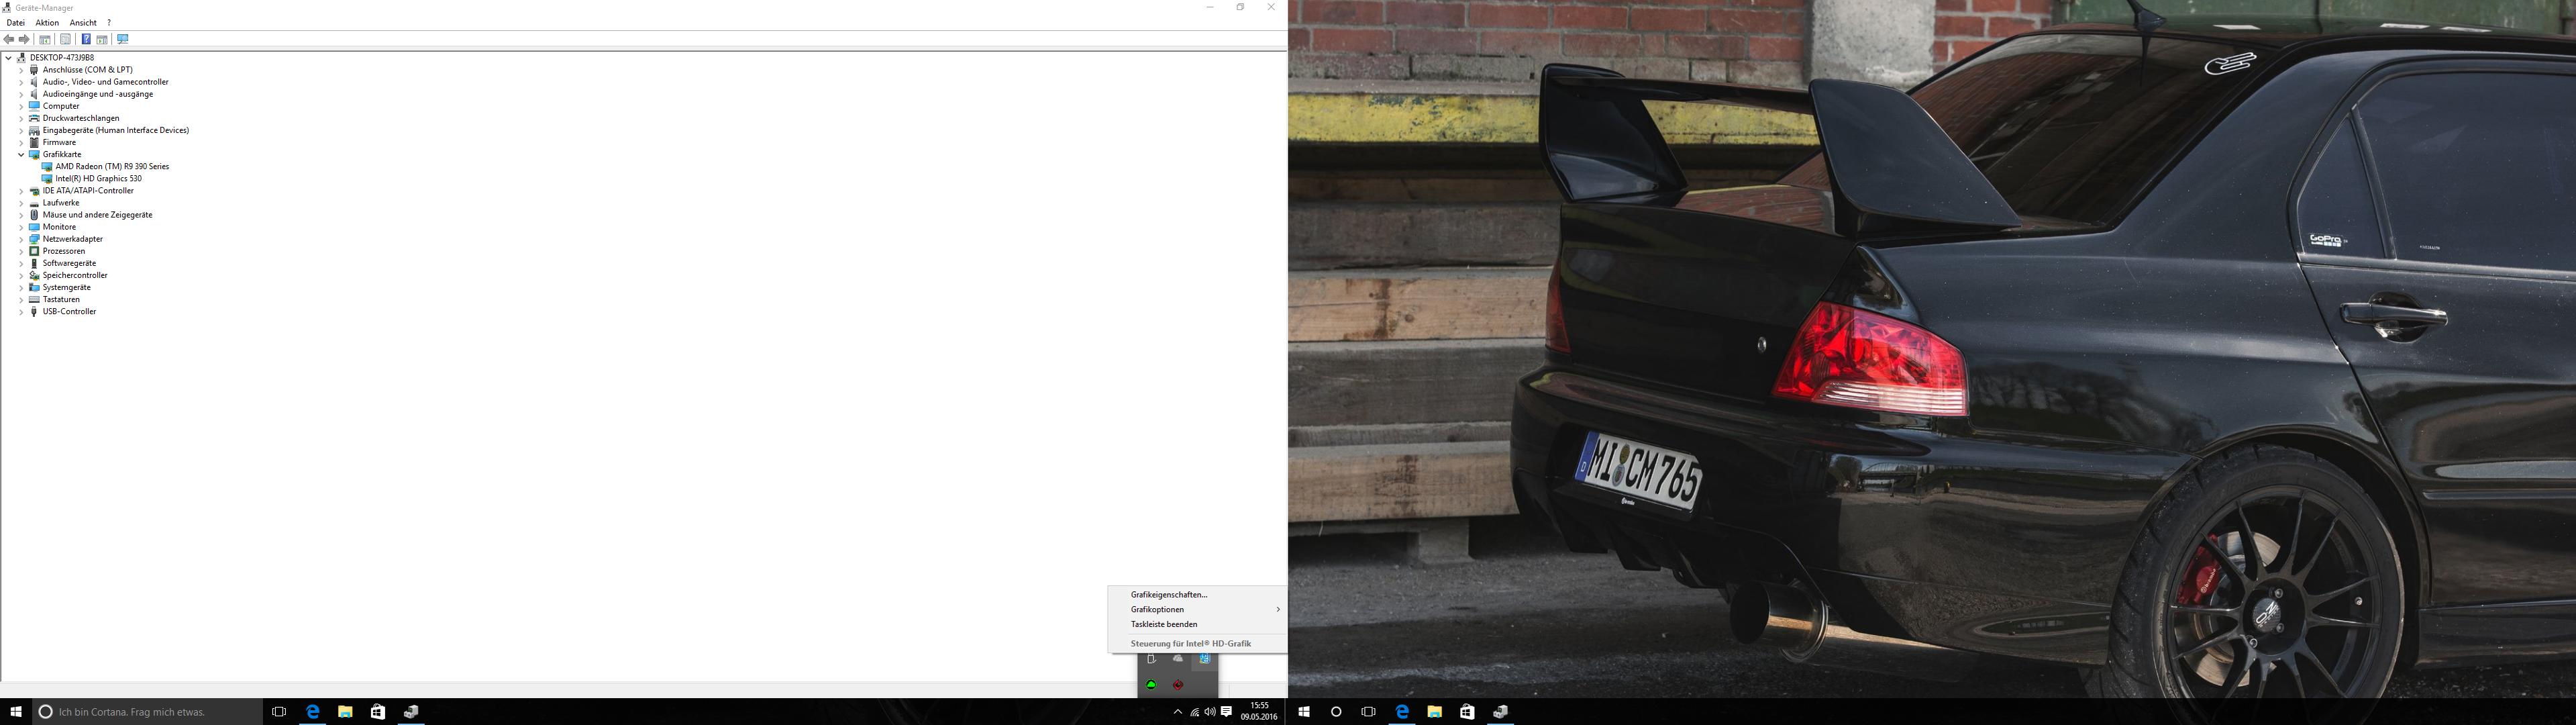Open the Grafikoptionen submenu
The width and height of the screenshot is (2576, 725).
pos(1157,609)
